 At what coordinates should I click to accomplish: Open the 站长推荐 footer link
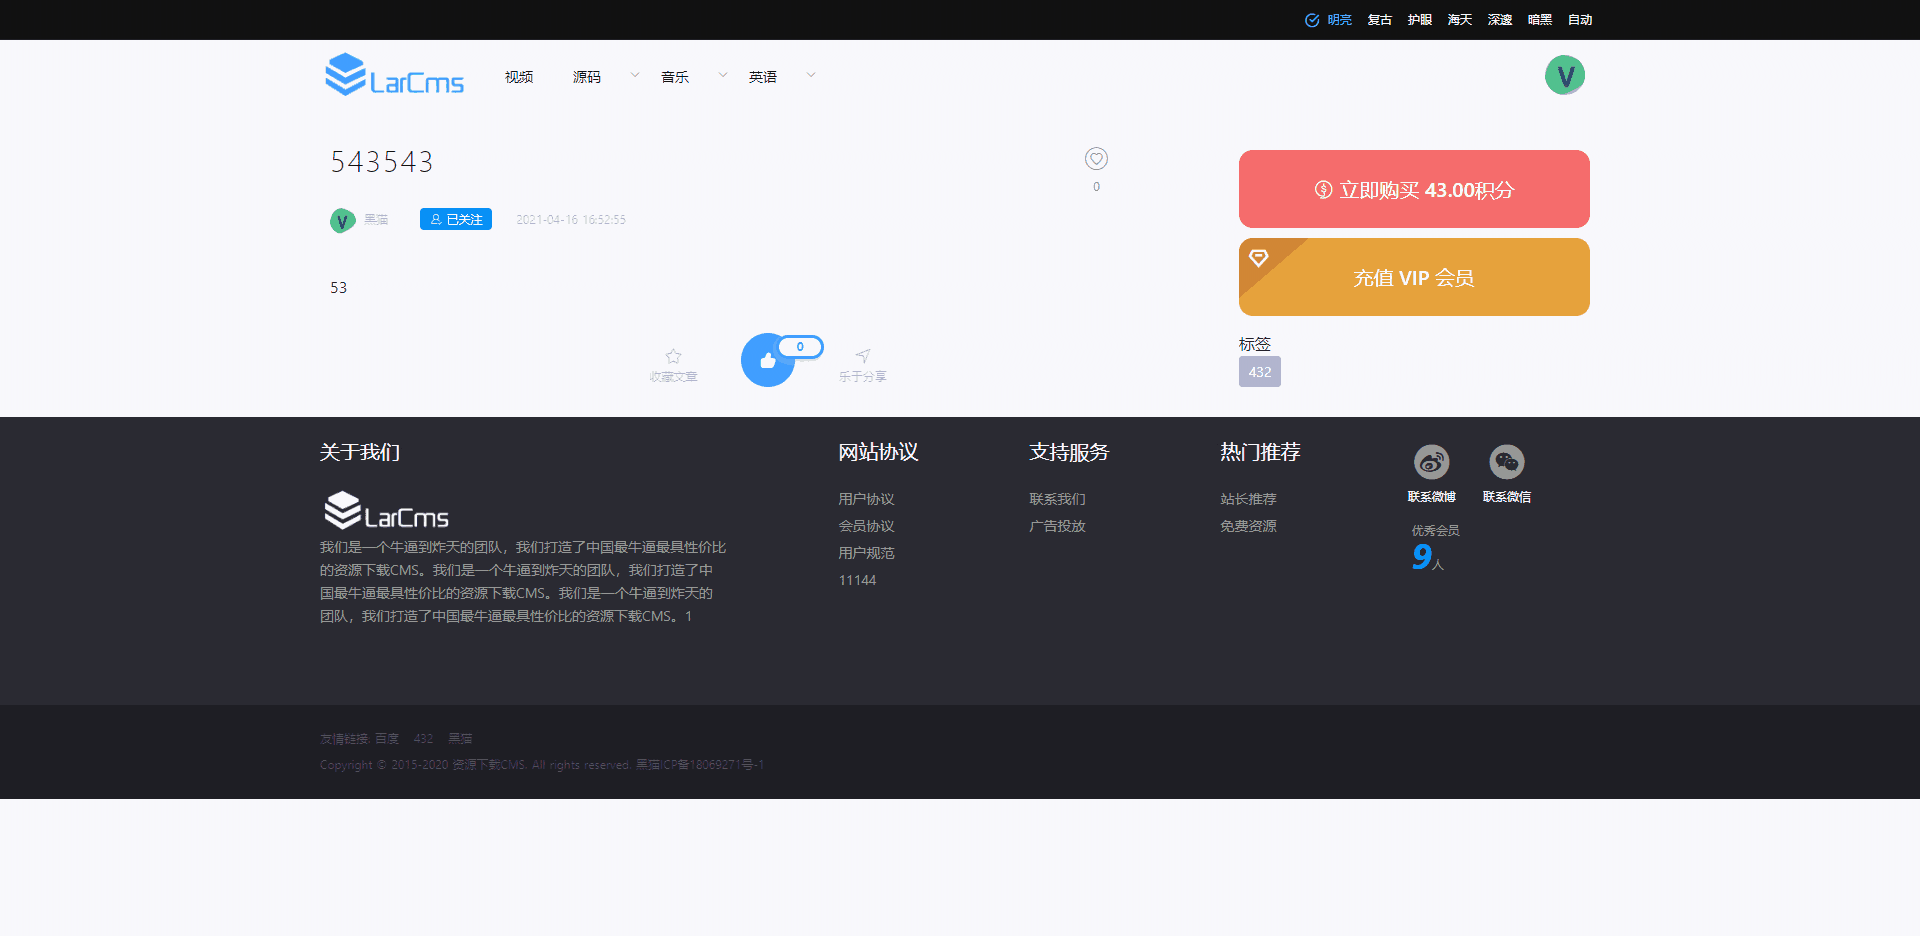click(1249, 499)
